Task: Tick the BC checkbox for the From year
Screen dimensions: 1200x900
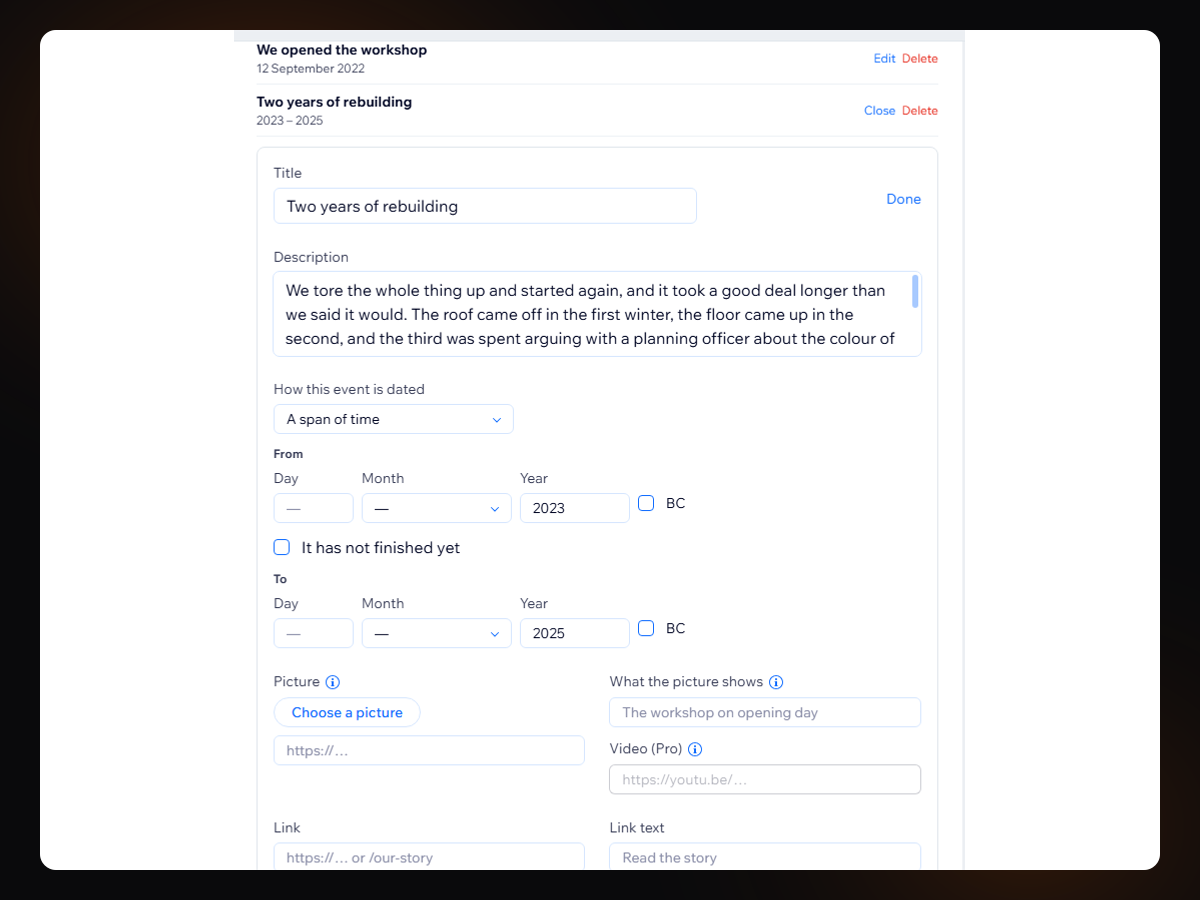Action: pyautogui.click(x=646, y=503)
